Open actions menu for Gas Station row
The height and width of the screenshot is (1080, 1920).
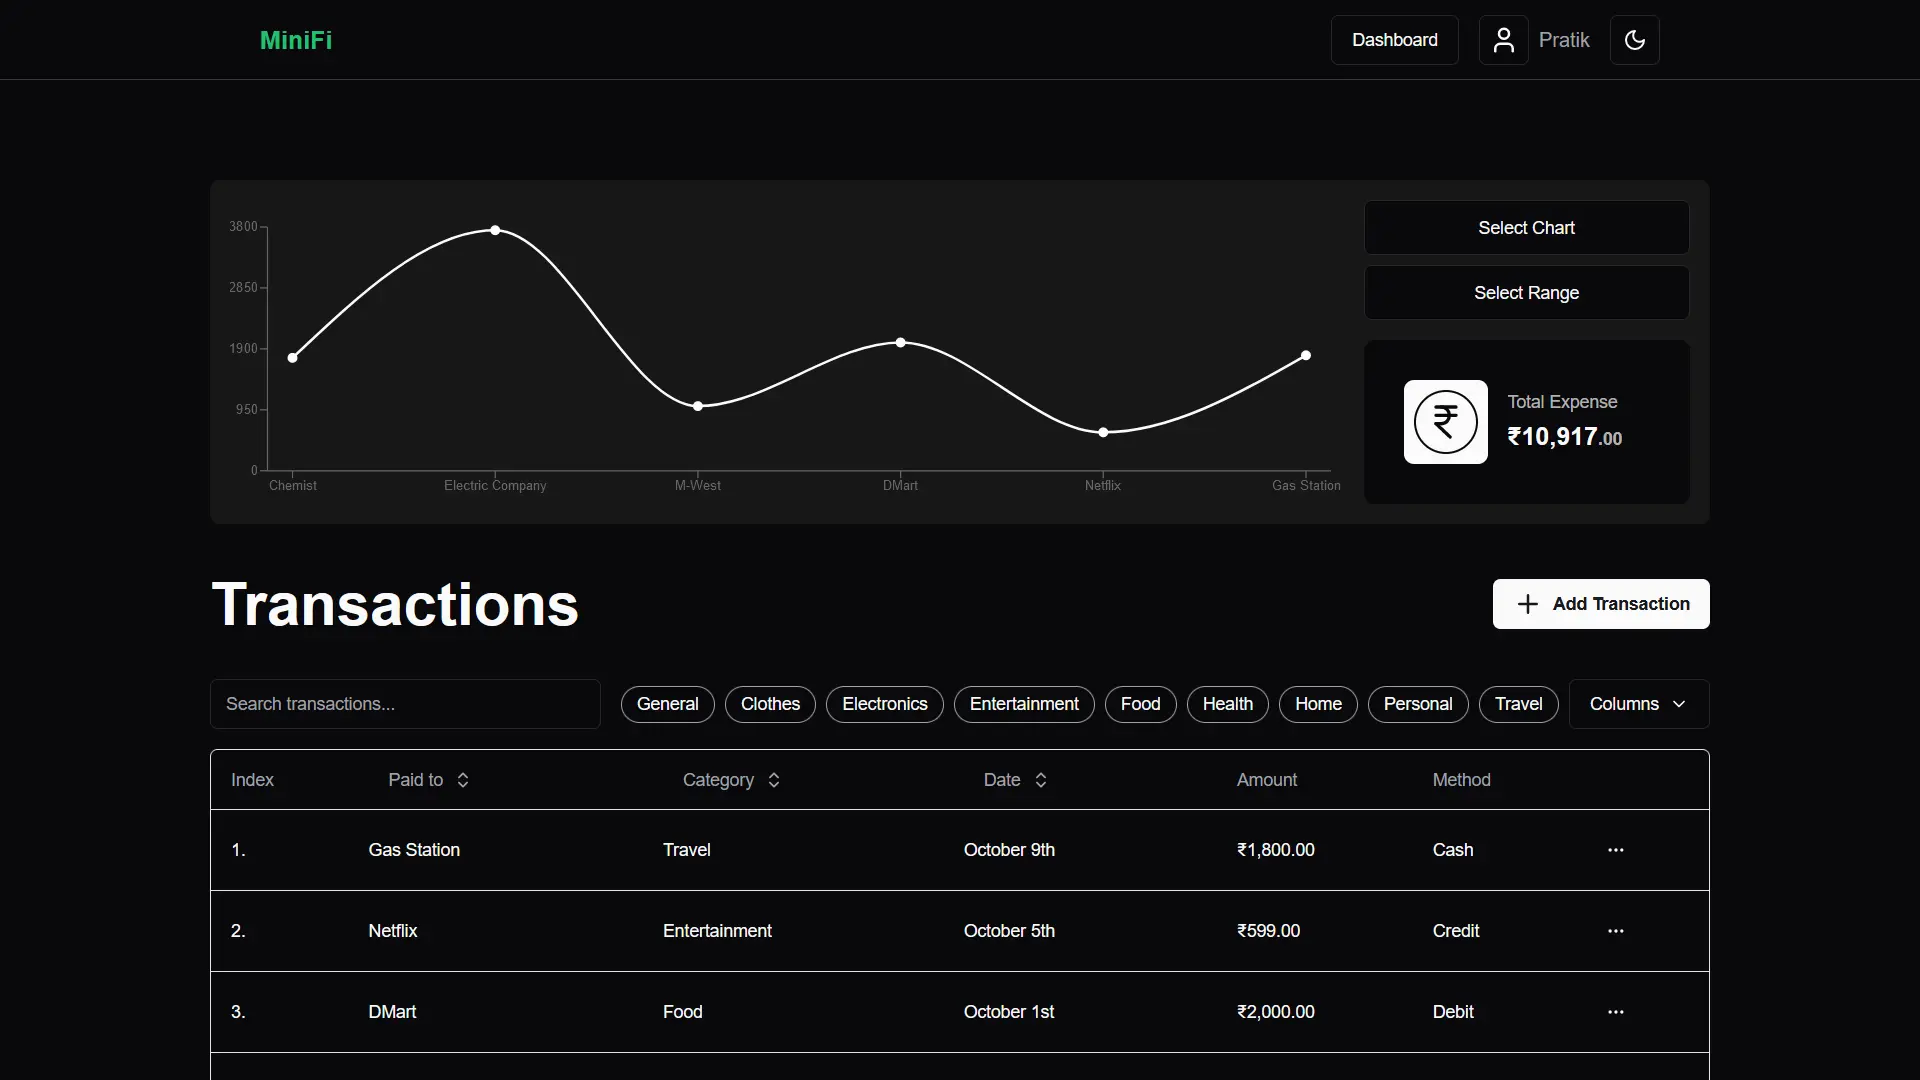(x=1615, y=850)
